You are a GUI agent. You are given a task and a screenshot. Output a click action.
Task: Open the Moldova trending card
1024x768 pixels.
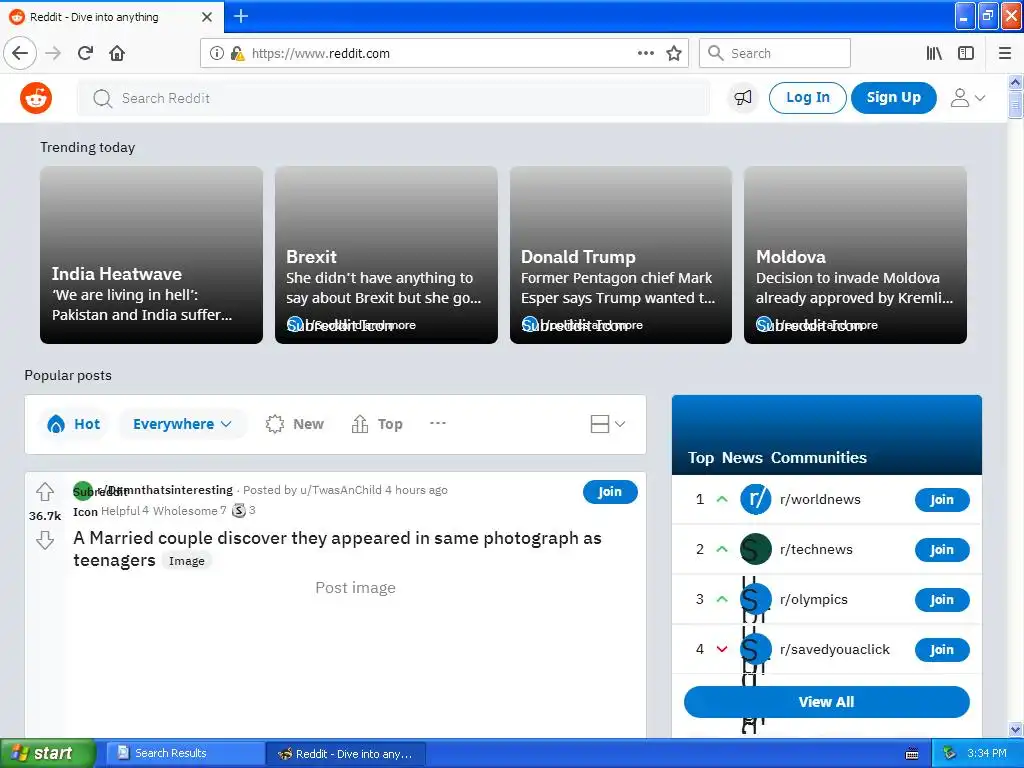click(x=855, y=255)
